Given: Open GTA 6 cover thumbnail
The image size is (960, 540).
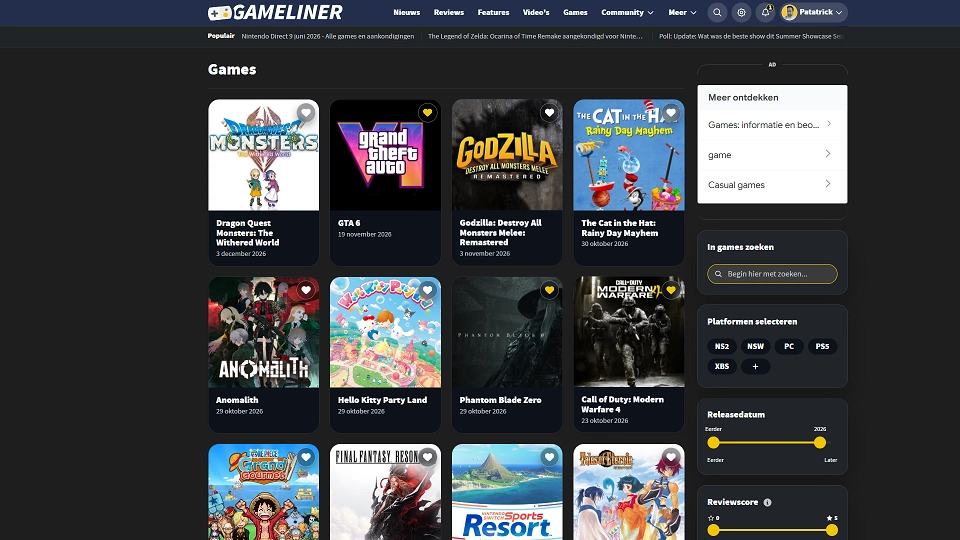Looking at the screenshot, I should coord(385,155).
